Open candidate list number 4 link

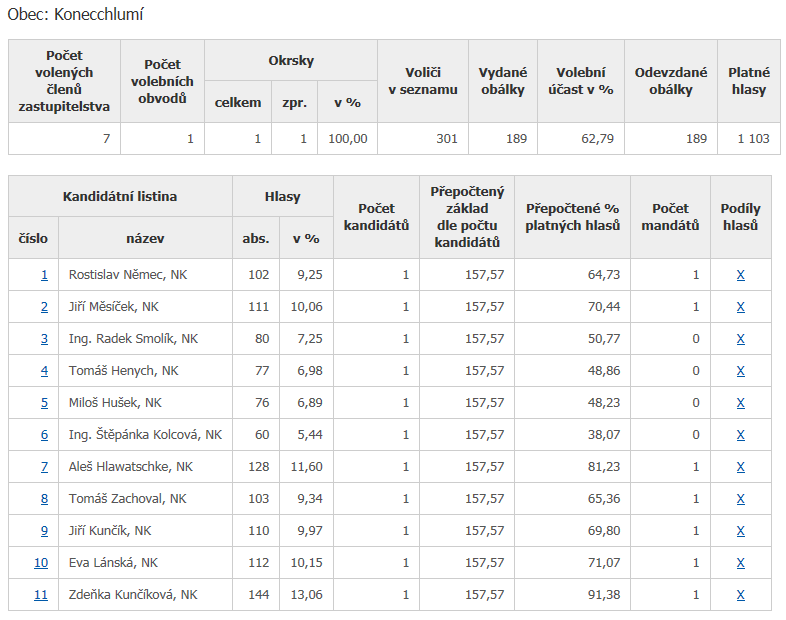[x=44, y=371]
